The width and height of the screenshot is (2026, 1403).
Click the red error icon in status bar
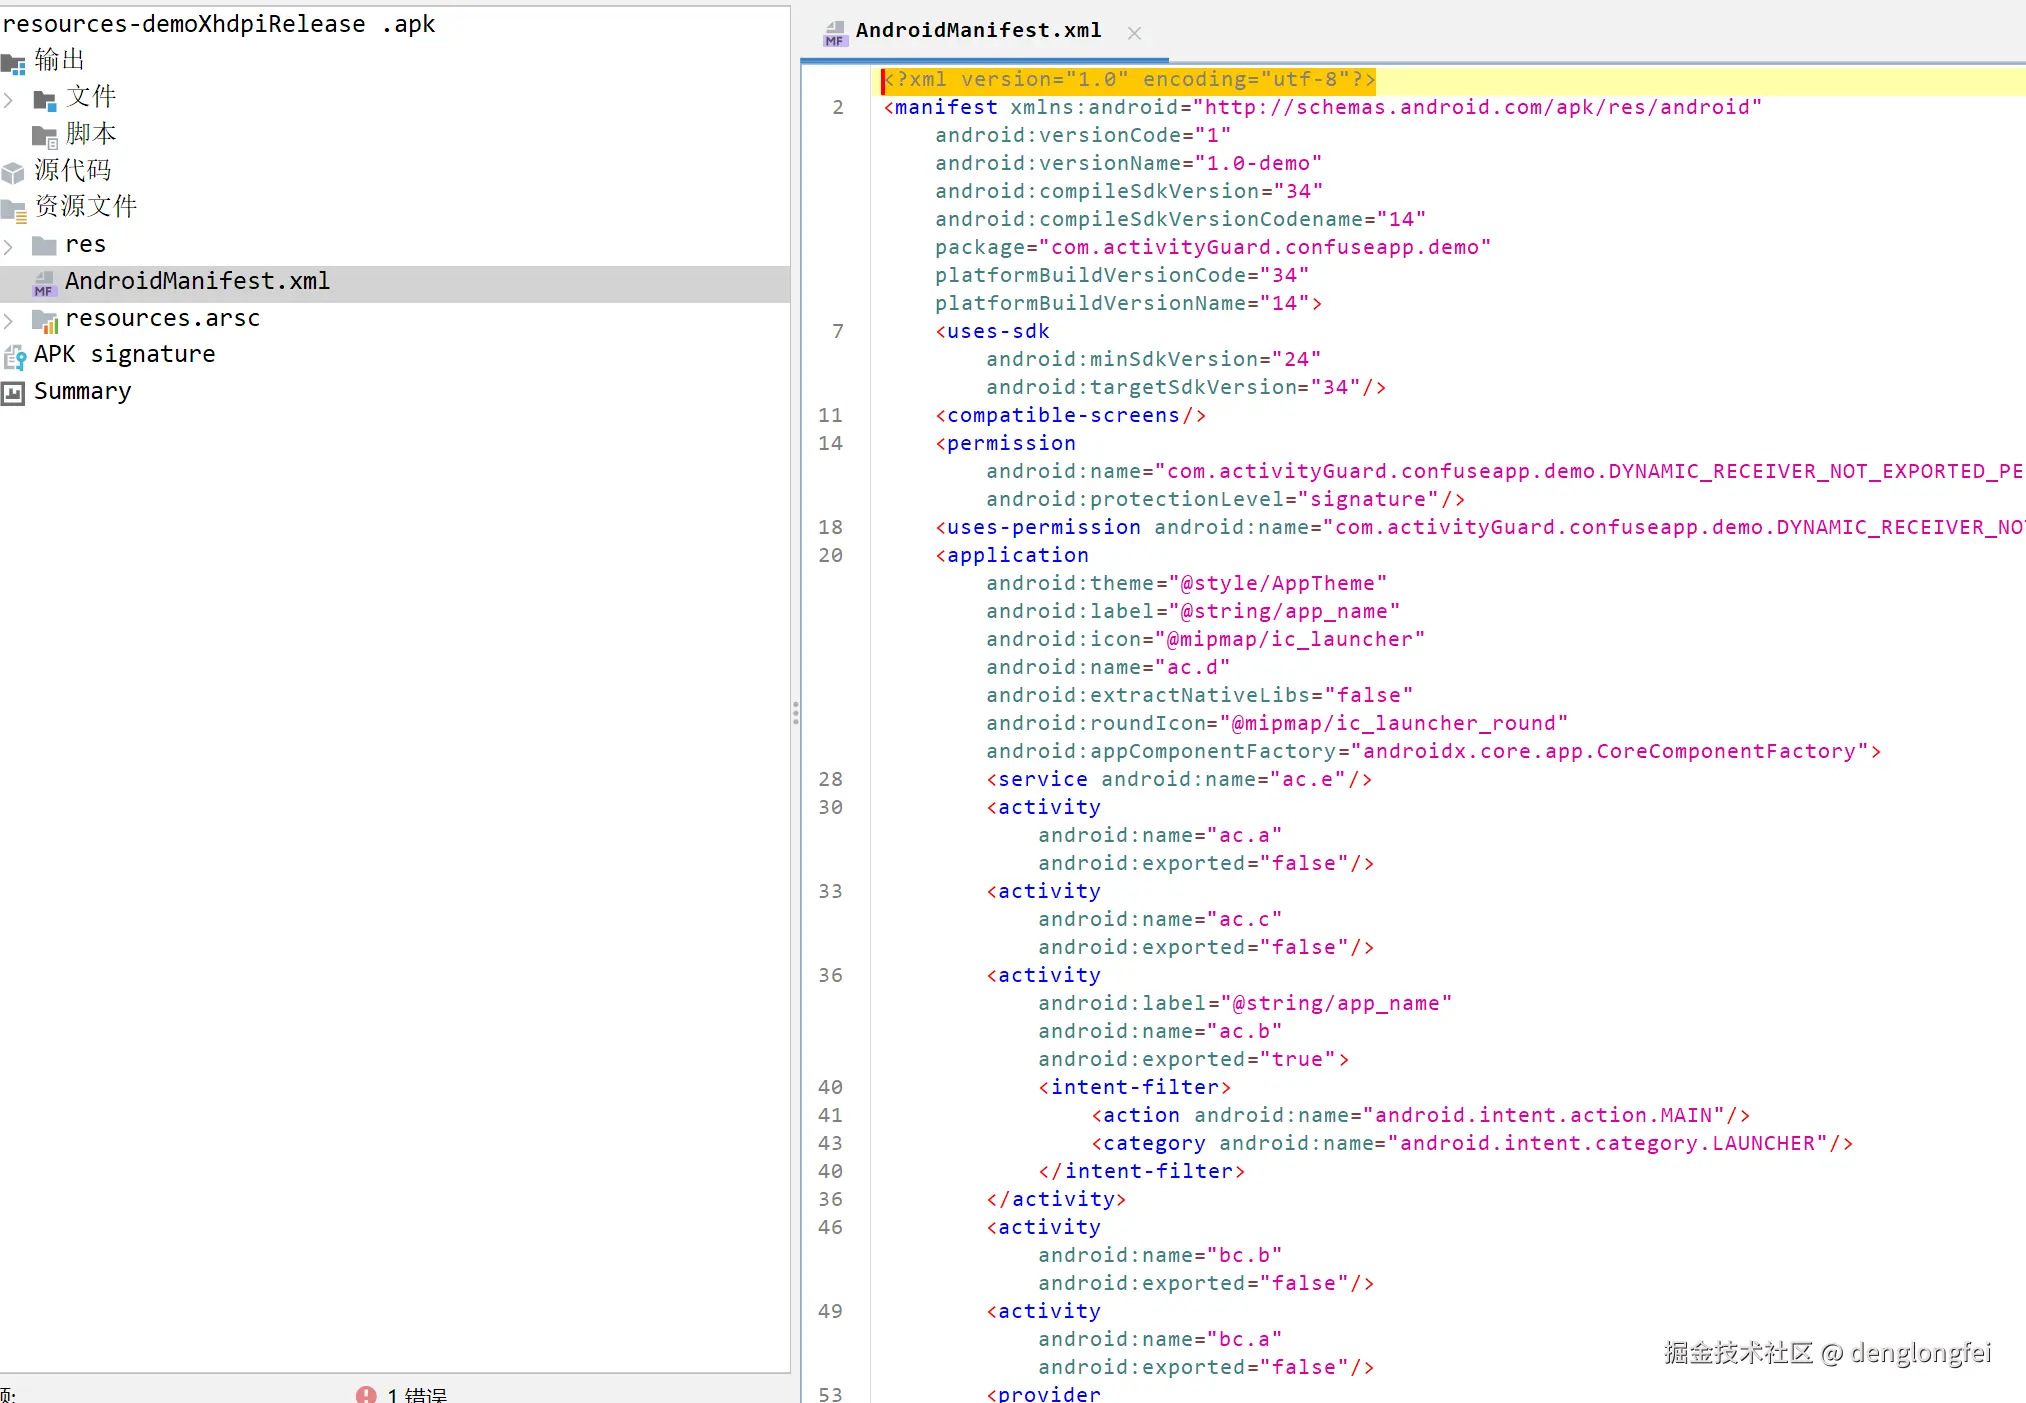366,1394
